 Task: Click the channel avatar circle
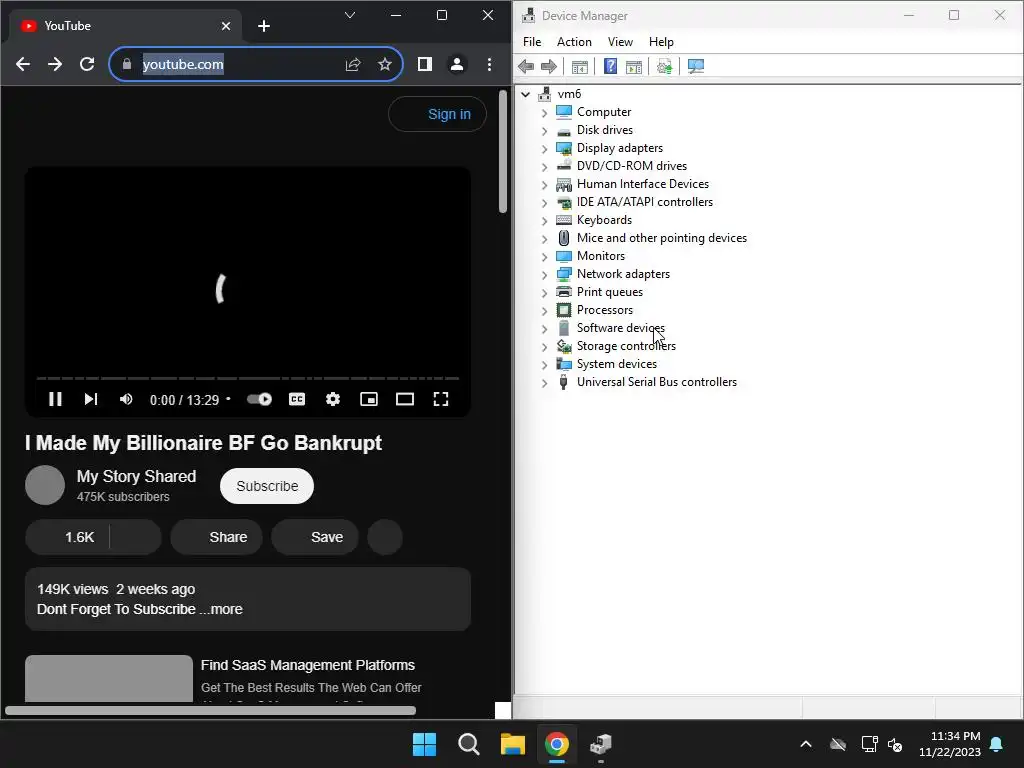pos(45,485)
